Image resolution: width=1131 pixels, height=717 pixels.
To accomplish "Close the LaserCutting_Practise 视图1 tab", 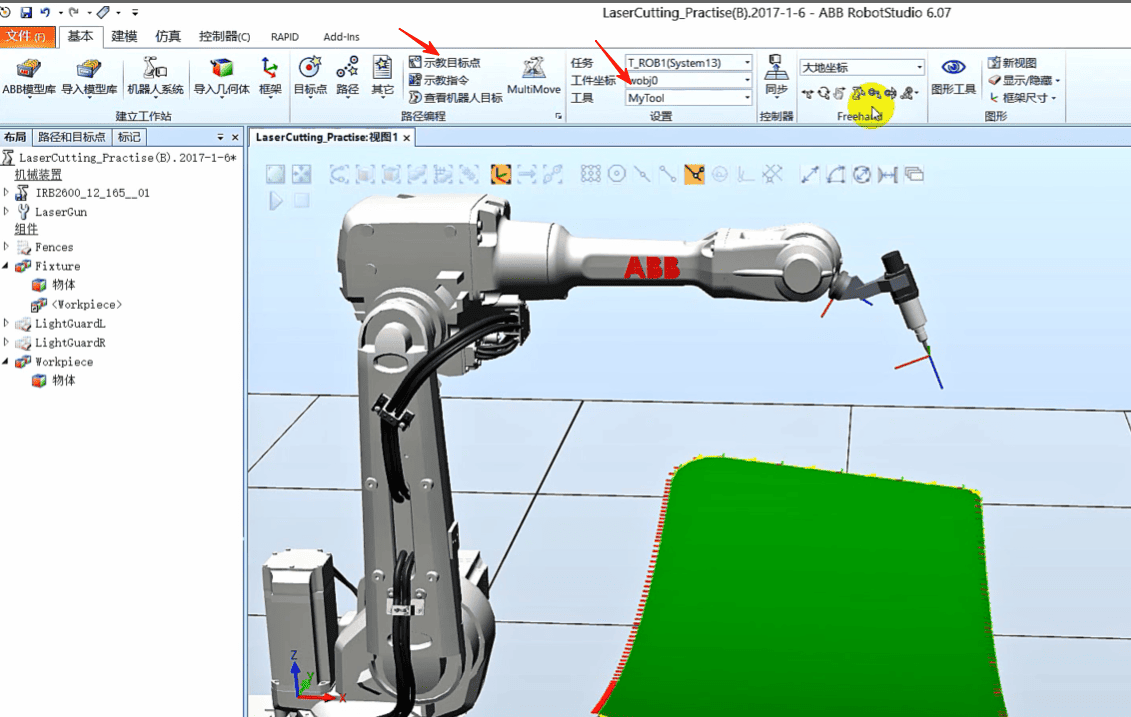I will [407, 138].
